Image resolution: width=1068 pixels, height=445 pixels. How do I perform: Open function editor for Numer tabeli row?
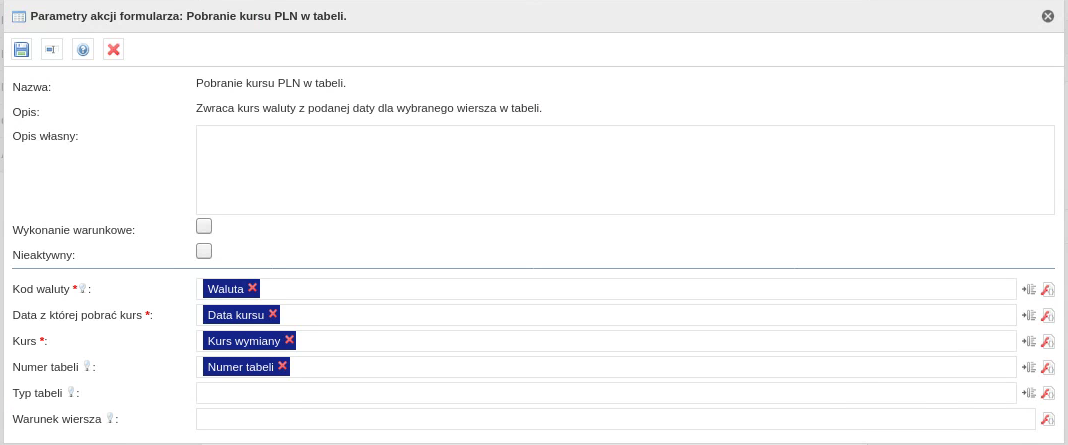click(1048, 367)
